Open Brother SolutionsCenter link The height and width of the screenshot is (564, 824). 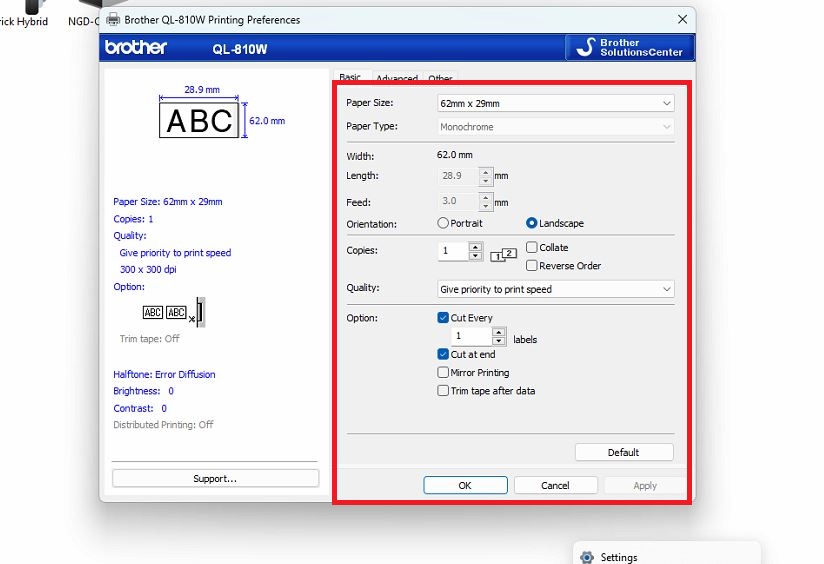tap(630, 47)
